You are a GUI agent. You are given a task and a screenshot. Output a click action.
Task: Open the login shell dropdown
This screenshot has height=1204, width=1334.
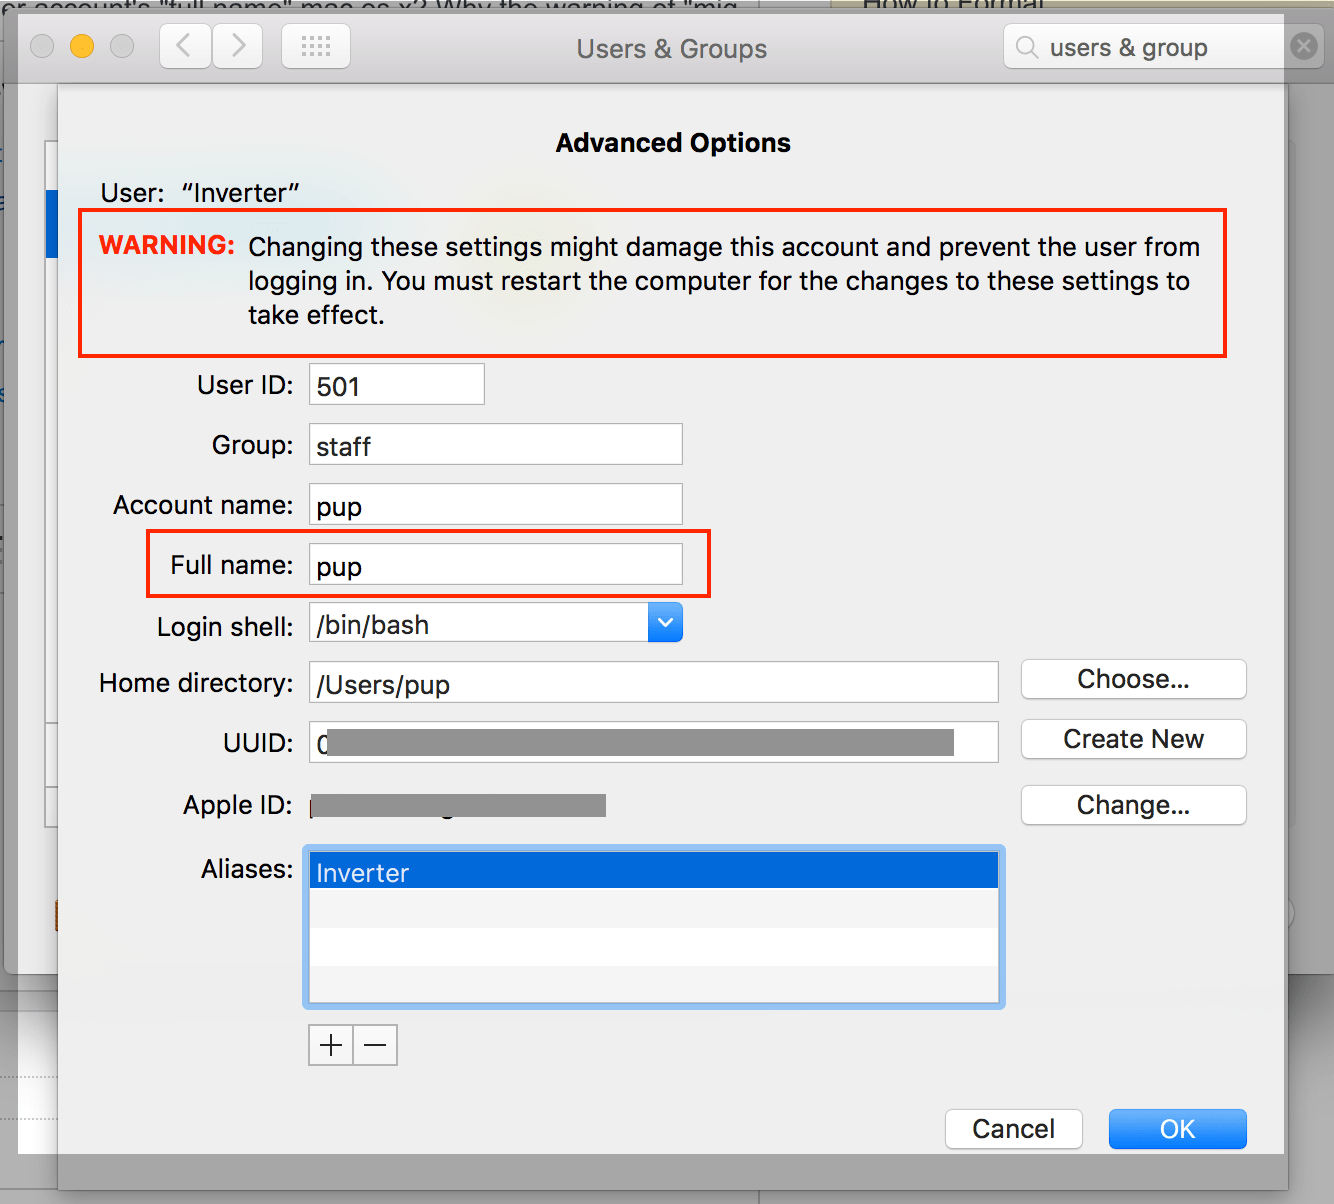(665, 622)
